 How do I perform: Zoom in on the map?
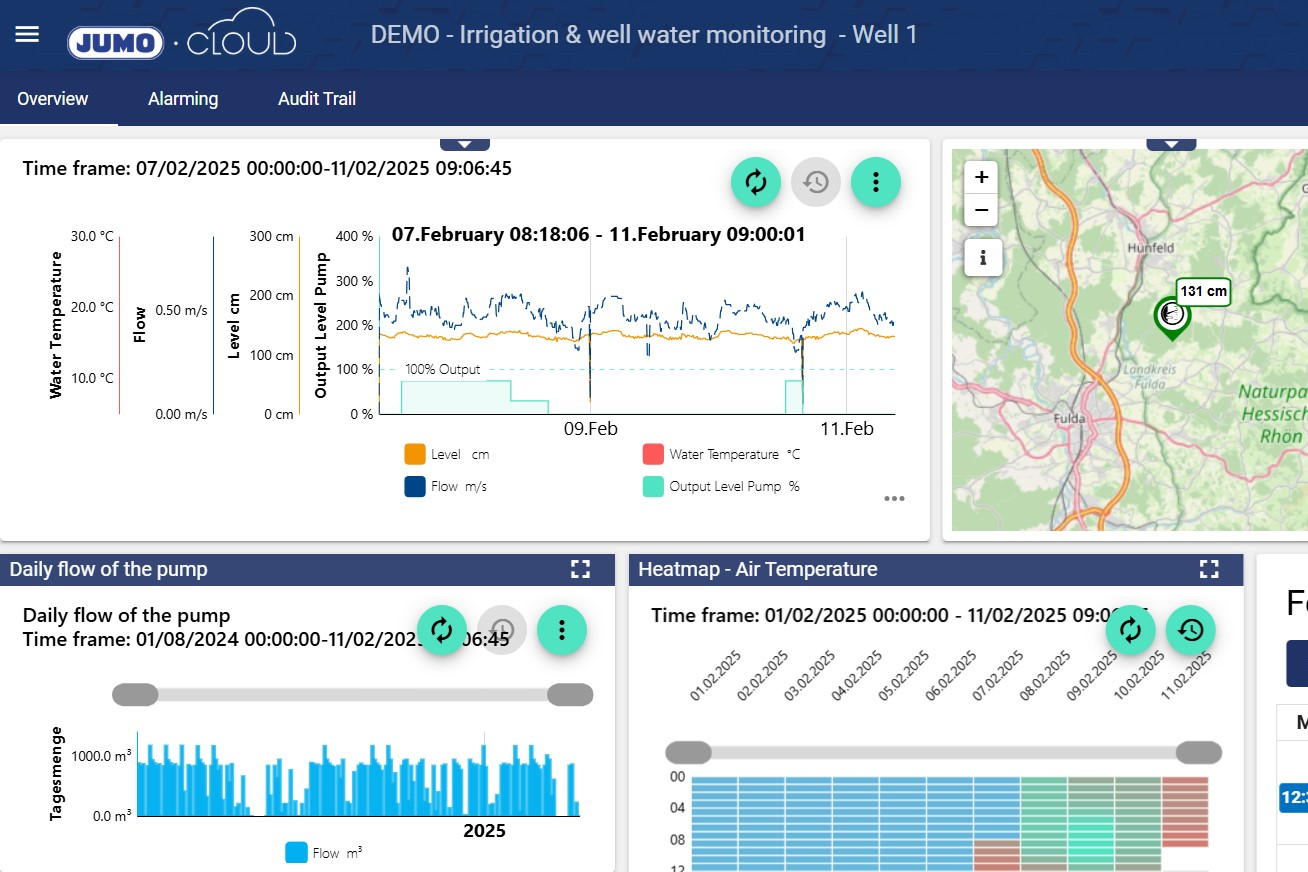coord(982,178)
